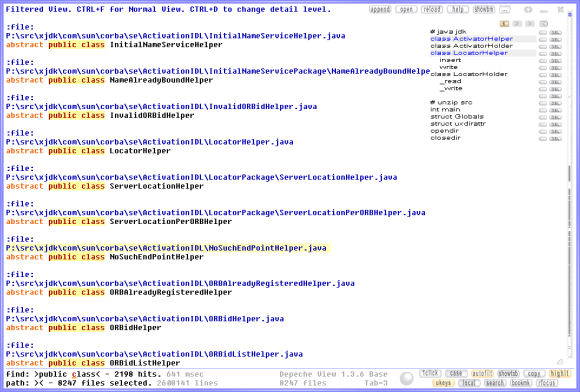The width and height of the screenshot is (580, 392).
Task: Toggle the local option
Action: pos(469,383)
